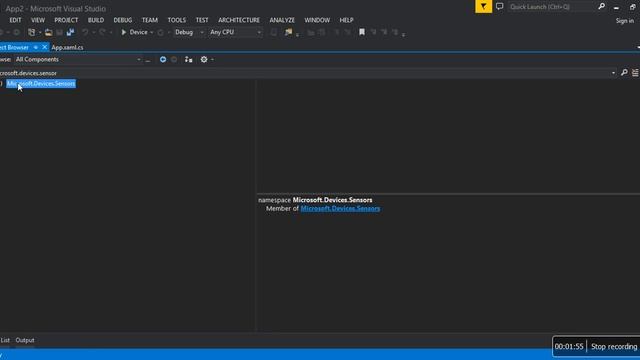The height and width of the screenshot is (360, 640).
Task: Click the ellipsis edit custom component set button
Action: (148, 60)
